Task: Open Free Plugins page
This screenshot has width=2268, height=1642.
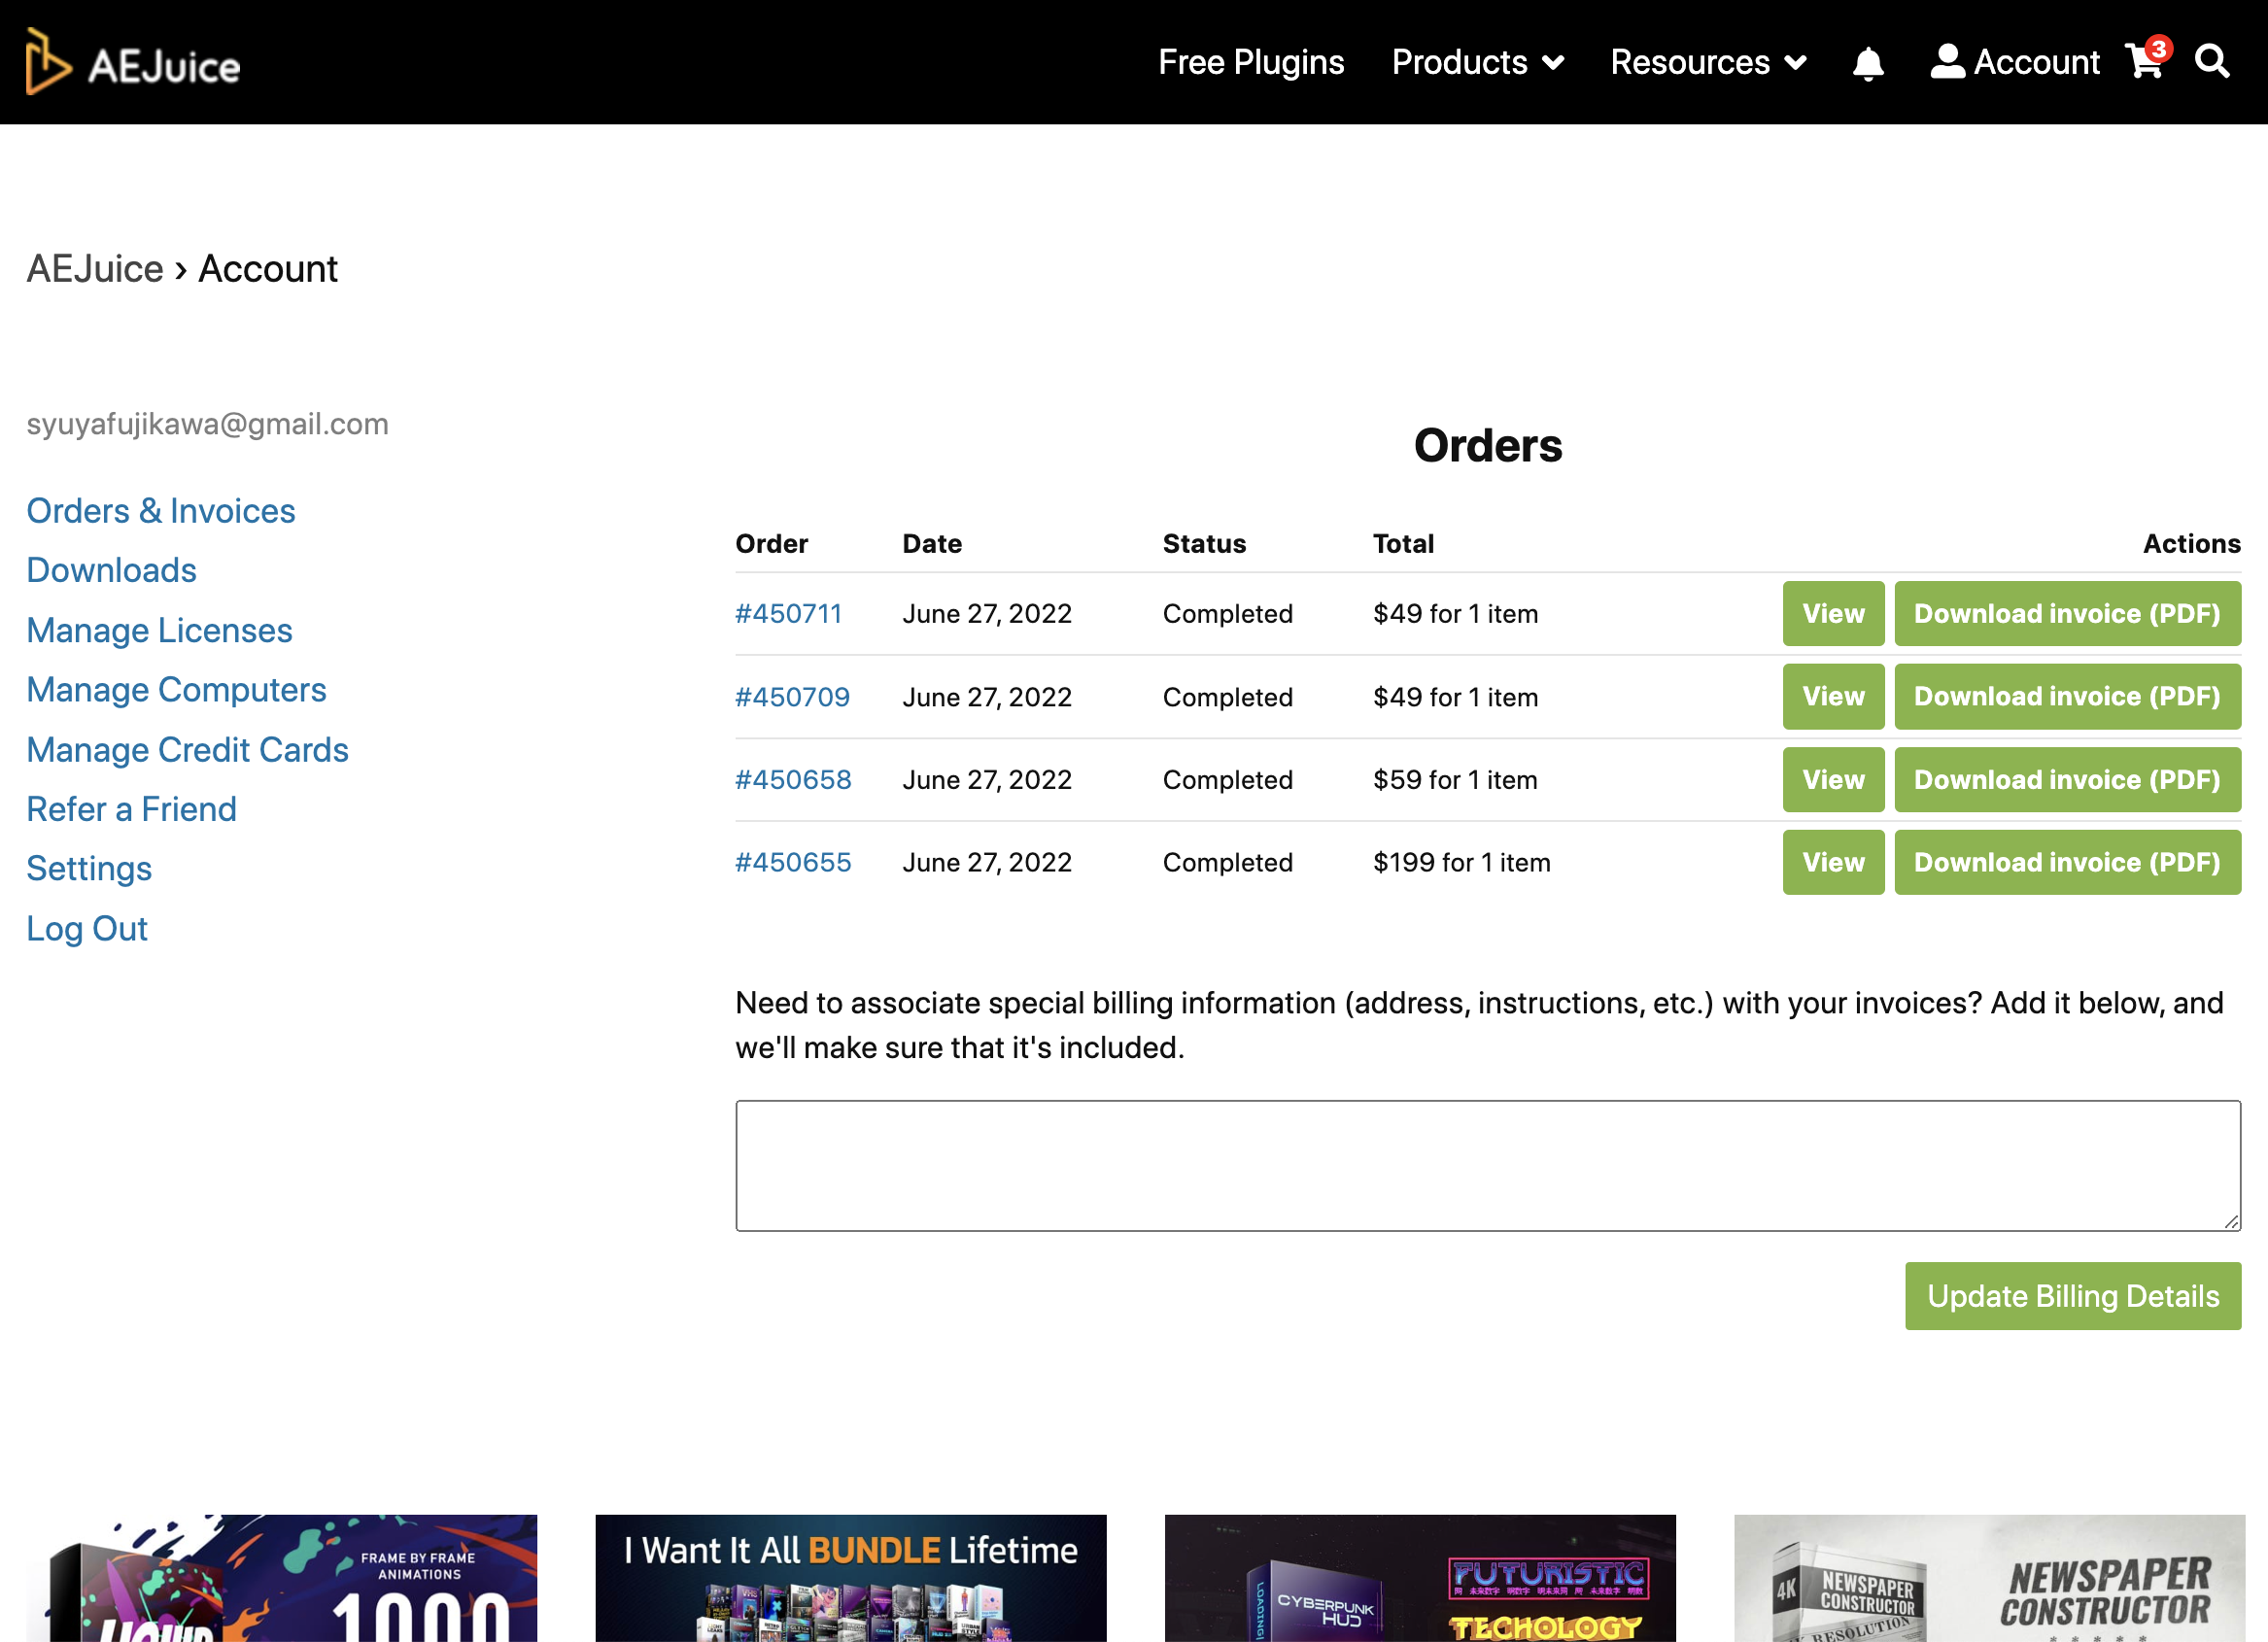Action: tap(1251, 62)
